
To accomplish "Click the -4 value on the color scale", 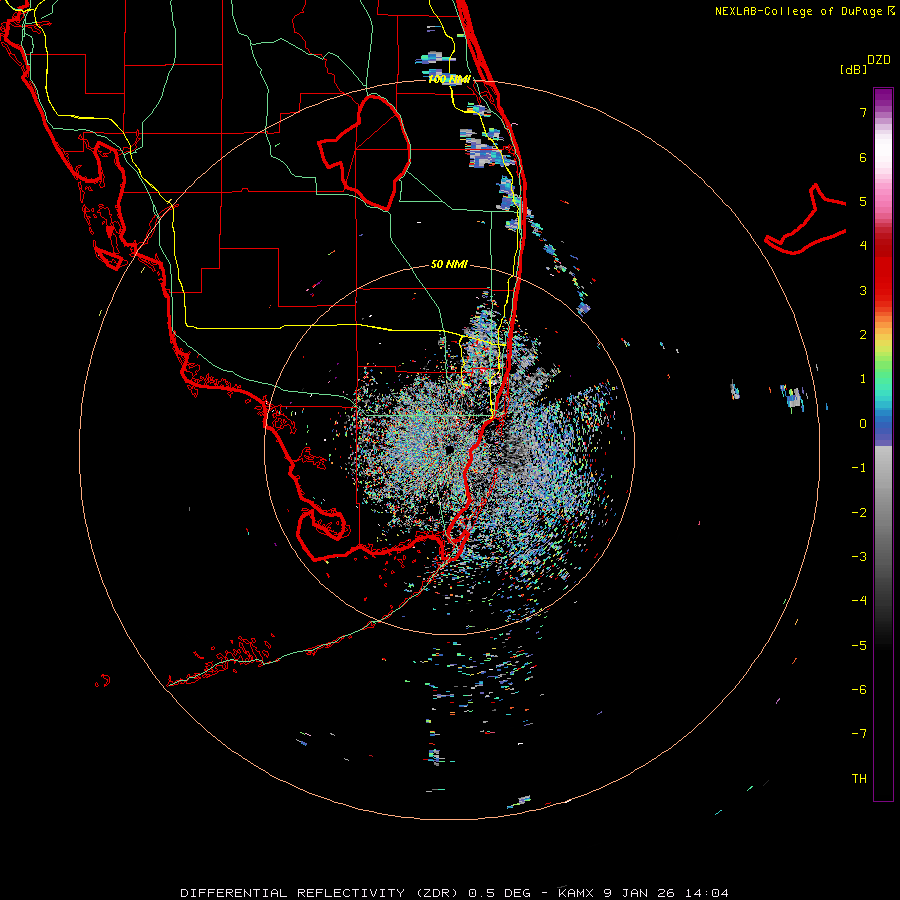I will (x=859, y=600).
